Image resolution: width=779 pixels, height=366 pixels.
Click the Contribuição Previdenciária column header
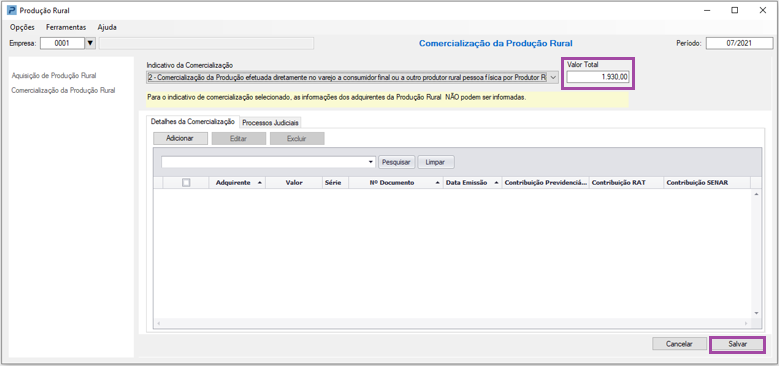pyautogui.click(x=545, y=183)
